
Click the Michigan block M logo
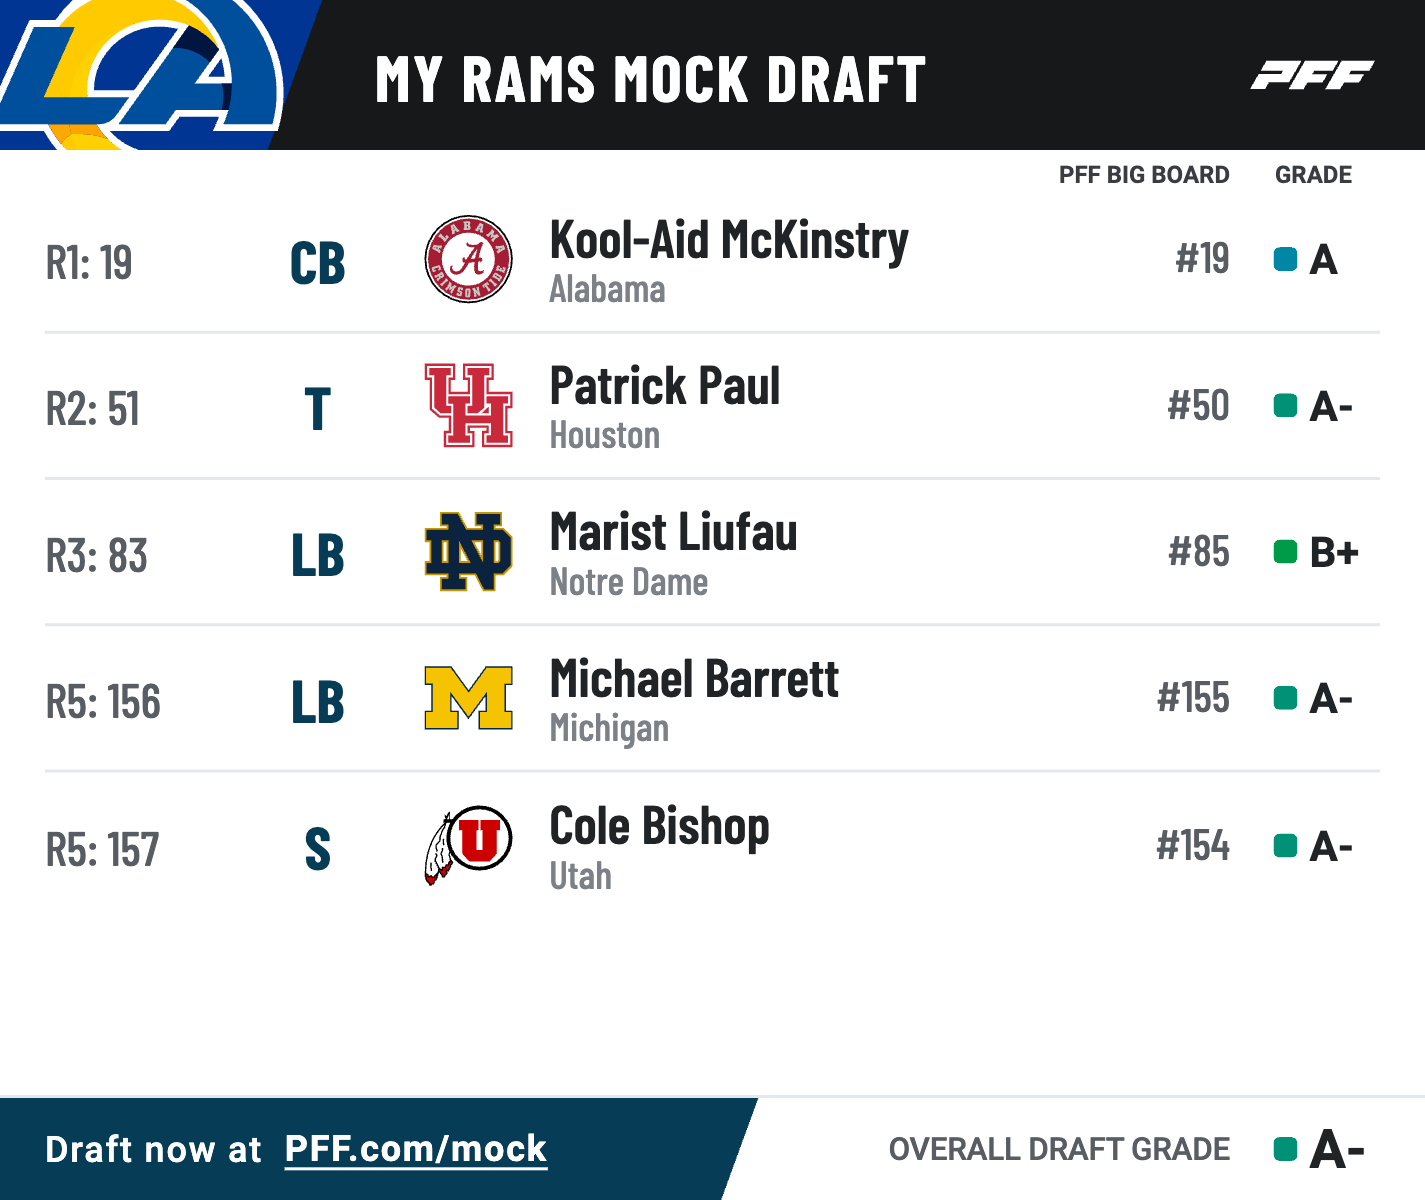(469, 698)
